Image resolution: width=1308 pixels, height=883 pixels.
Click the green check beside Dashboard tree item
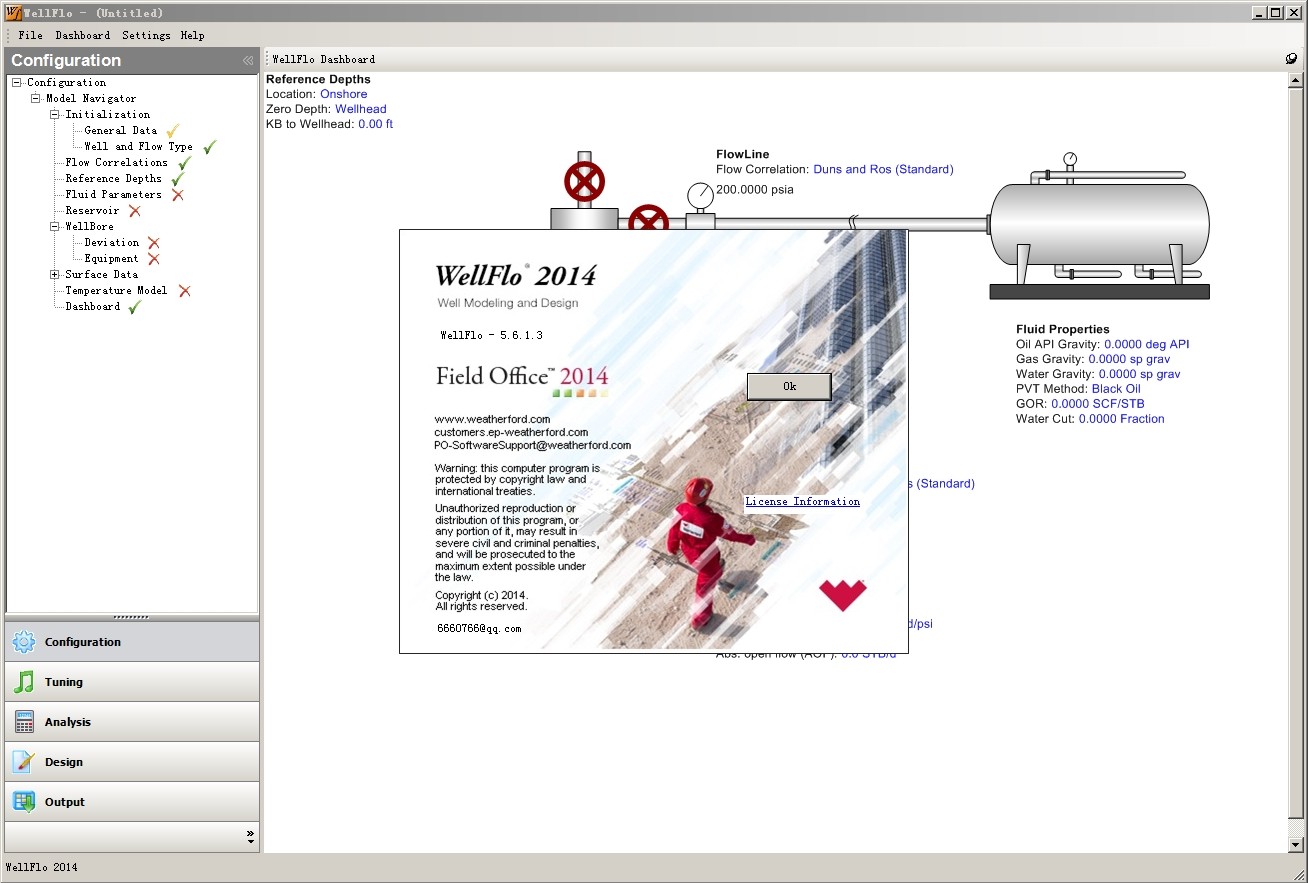coord(135,307)
